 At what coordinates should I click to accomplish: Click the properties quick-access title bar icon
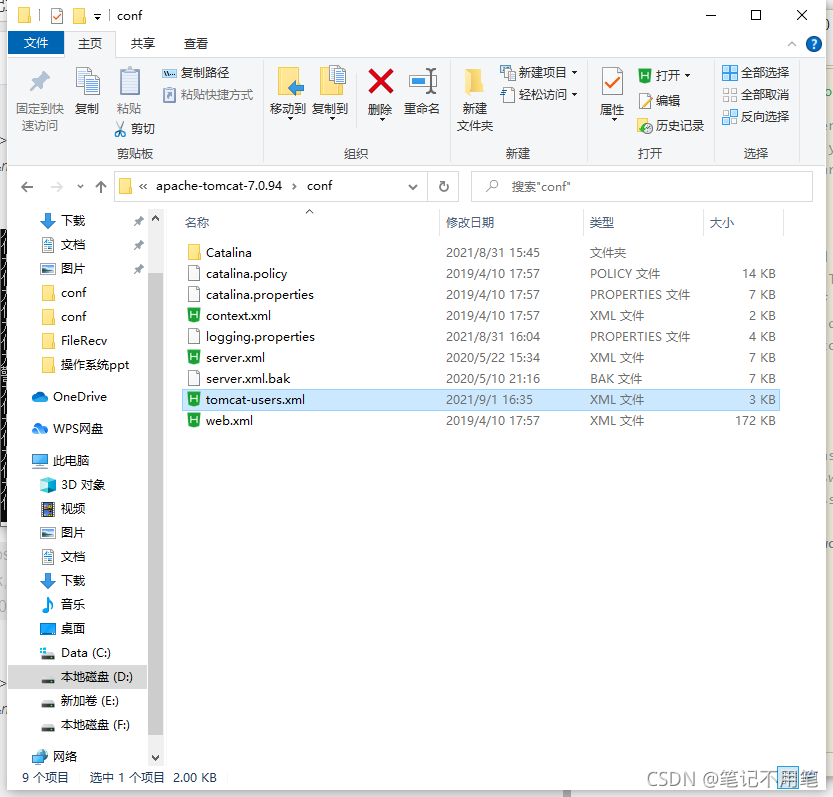(57, 16)
